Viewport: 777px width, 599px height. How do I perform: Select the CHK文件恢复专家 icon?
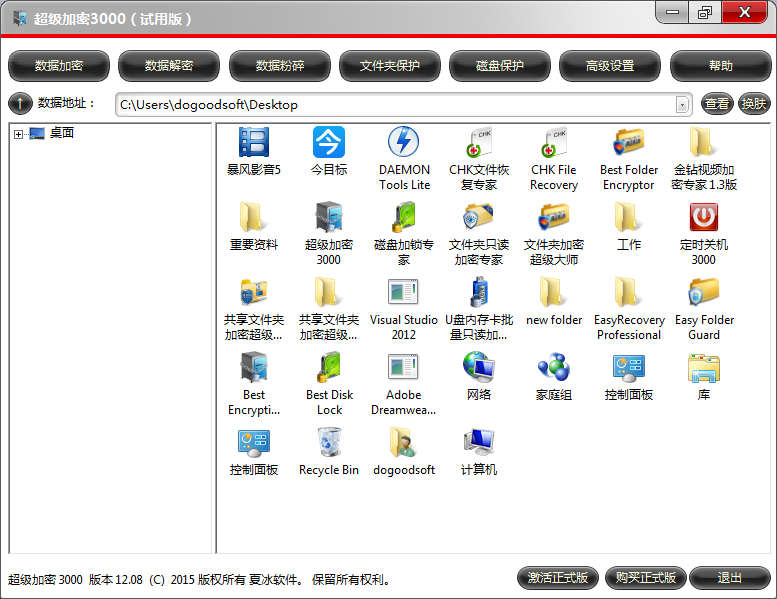(x=479, y=143)
